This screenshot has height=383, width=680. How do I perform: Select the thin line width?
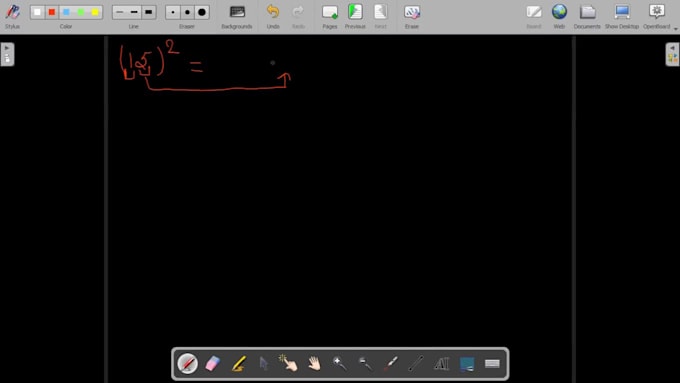coord(120,12)
